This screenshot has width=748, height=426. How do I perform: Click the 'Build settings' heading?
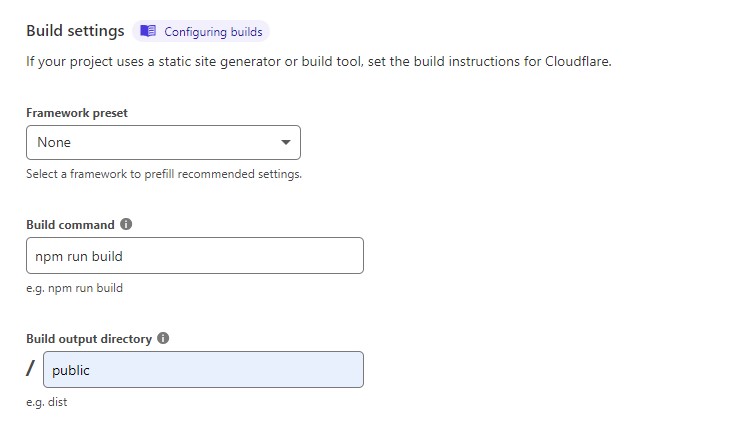point(75,31)
